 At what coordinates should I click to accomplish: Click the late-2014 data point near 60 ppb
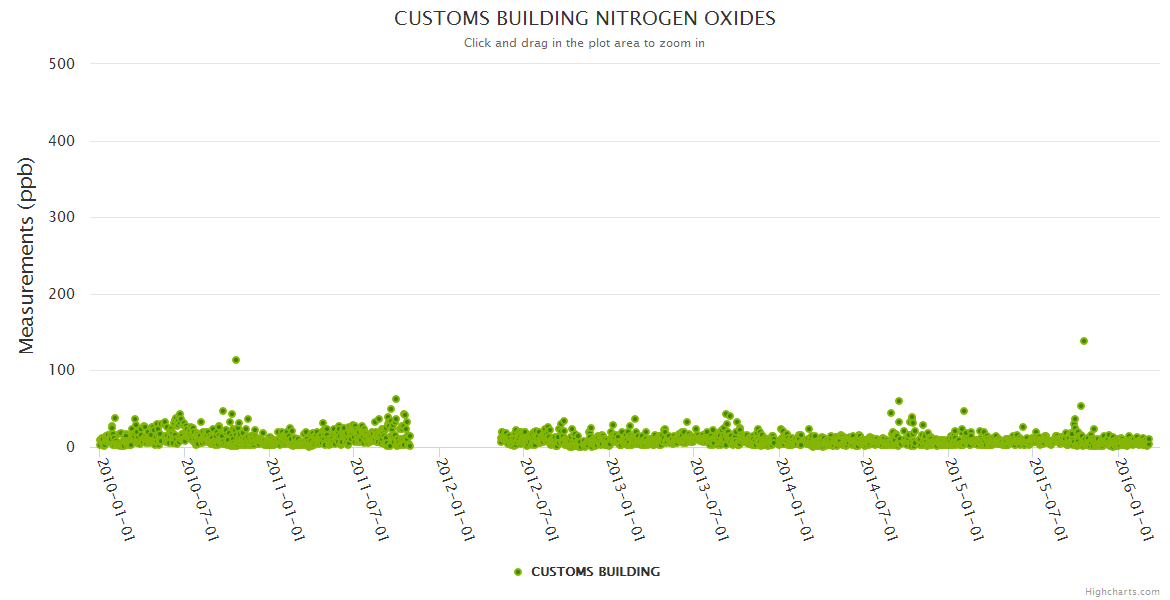pos(899,401)
